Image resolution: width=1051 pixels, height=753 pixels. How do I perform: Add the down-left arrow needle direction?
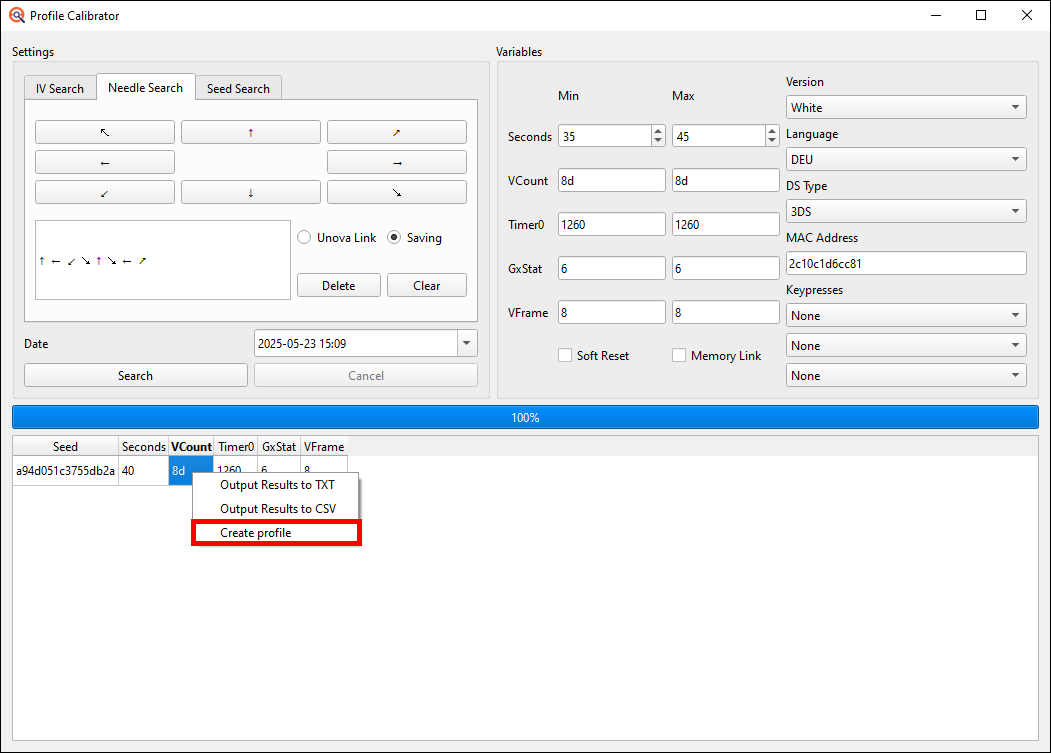click(x=105, y=192)
